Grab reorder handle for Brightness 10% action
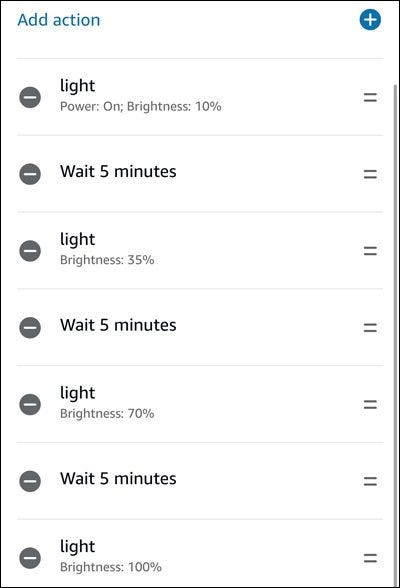This screenshot has width=400, height=588. [370, 98]
